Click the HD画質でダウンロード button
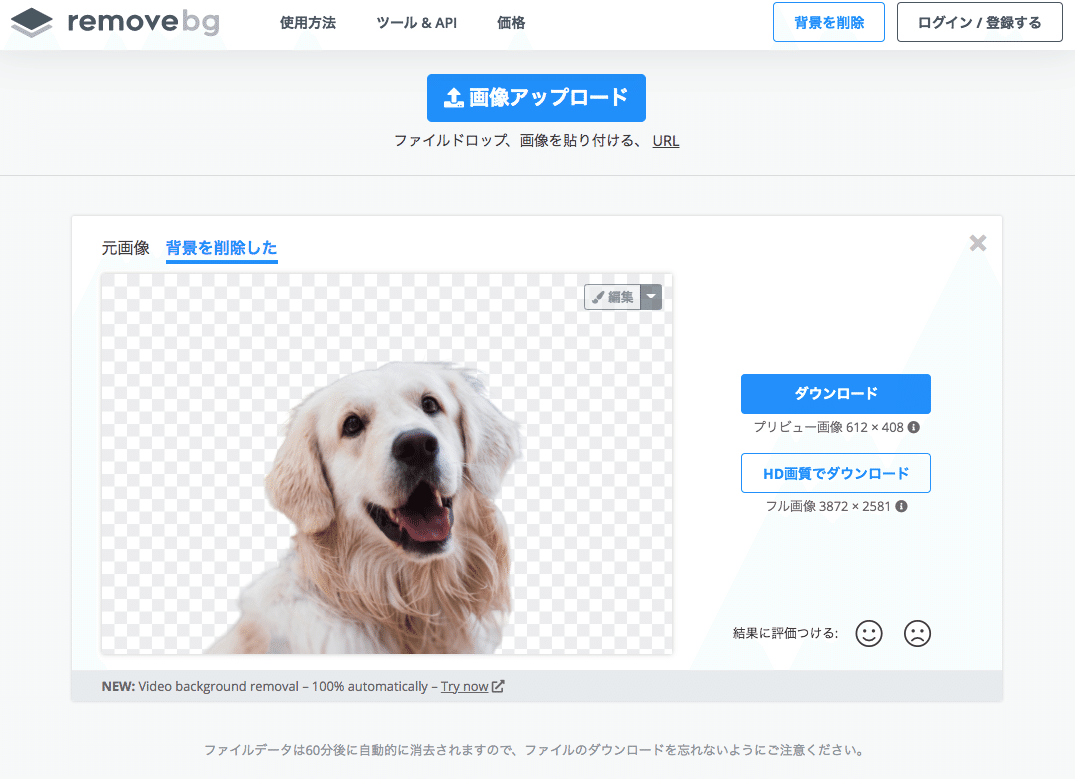Screen dimensions: 1075x779 point(835,472)
